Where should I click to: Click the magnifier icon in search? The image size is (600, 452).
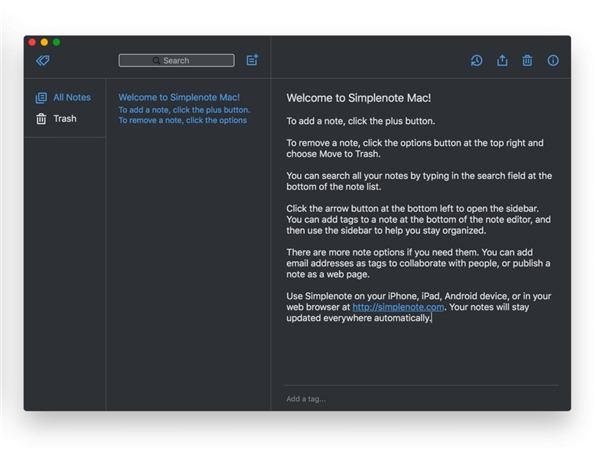[156, 60]
